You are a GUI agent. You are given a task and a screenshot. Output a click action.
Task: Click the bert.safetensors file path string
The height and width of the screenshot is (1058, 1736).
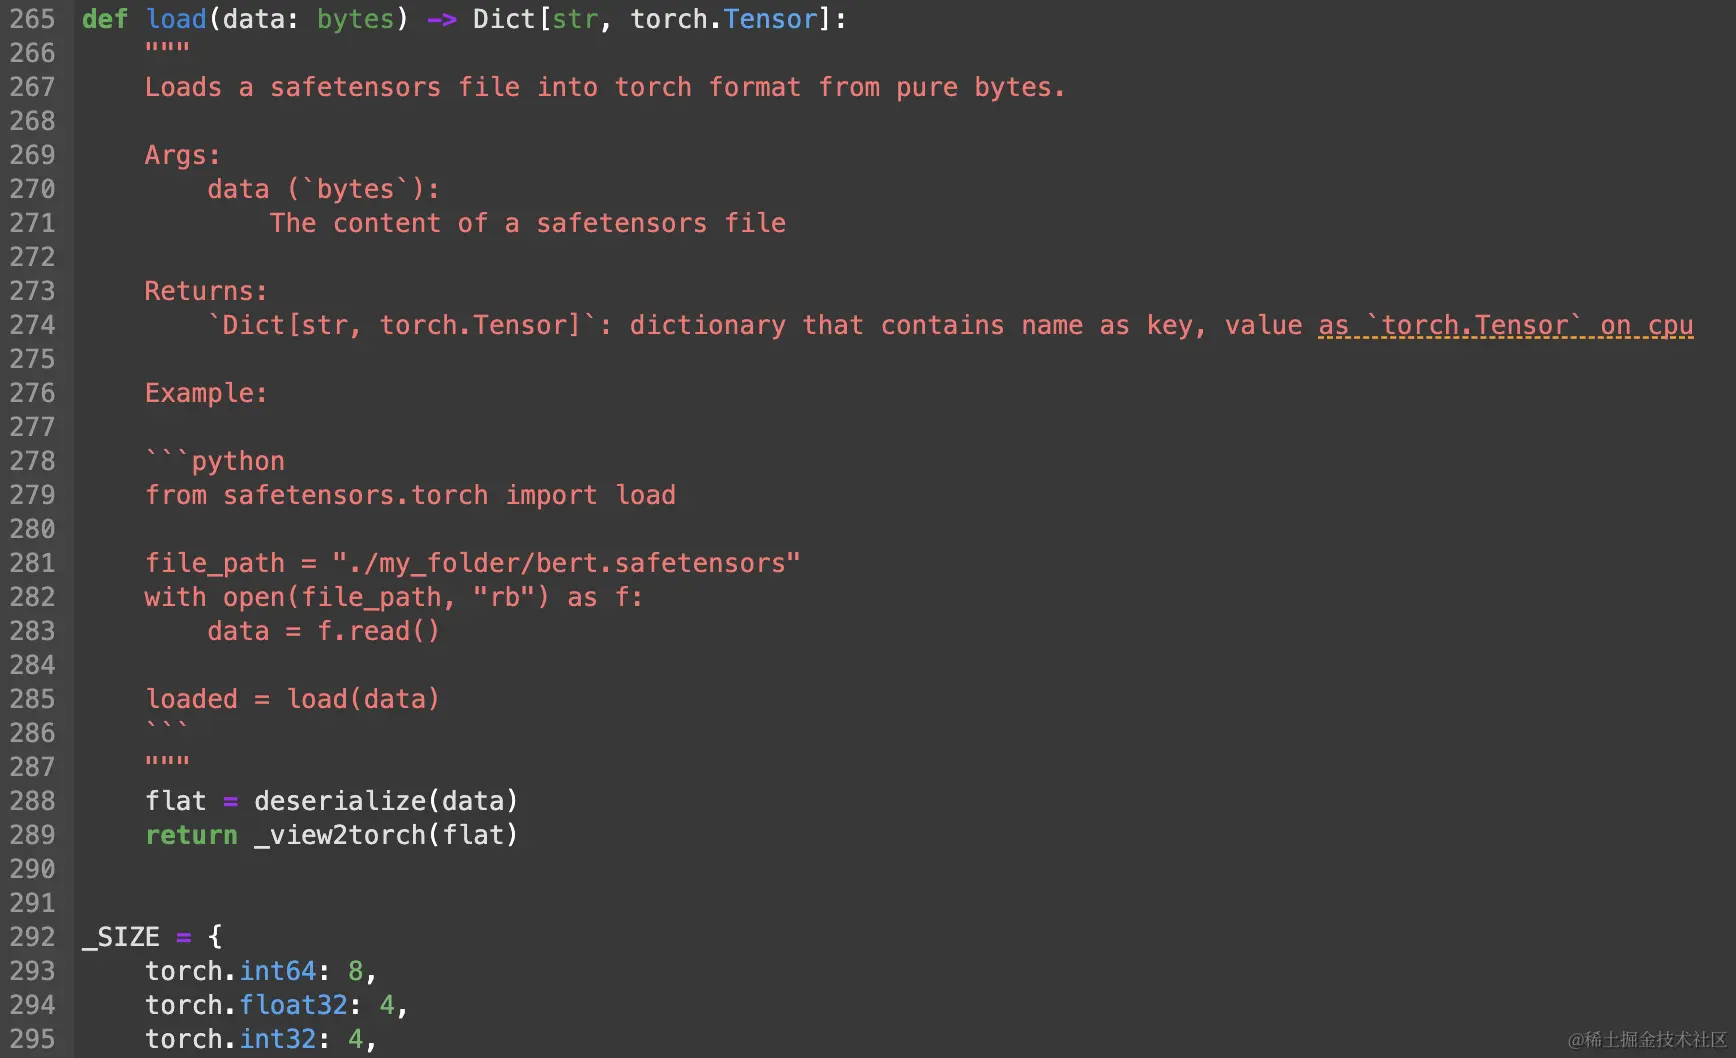566,563
